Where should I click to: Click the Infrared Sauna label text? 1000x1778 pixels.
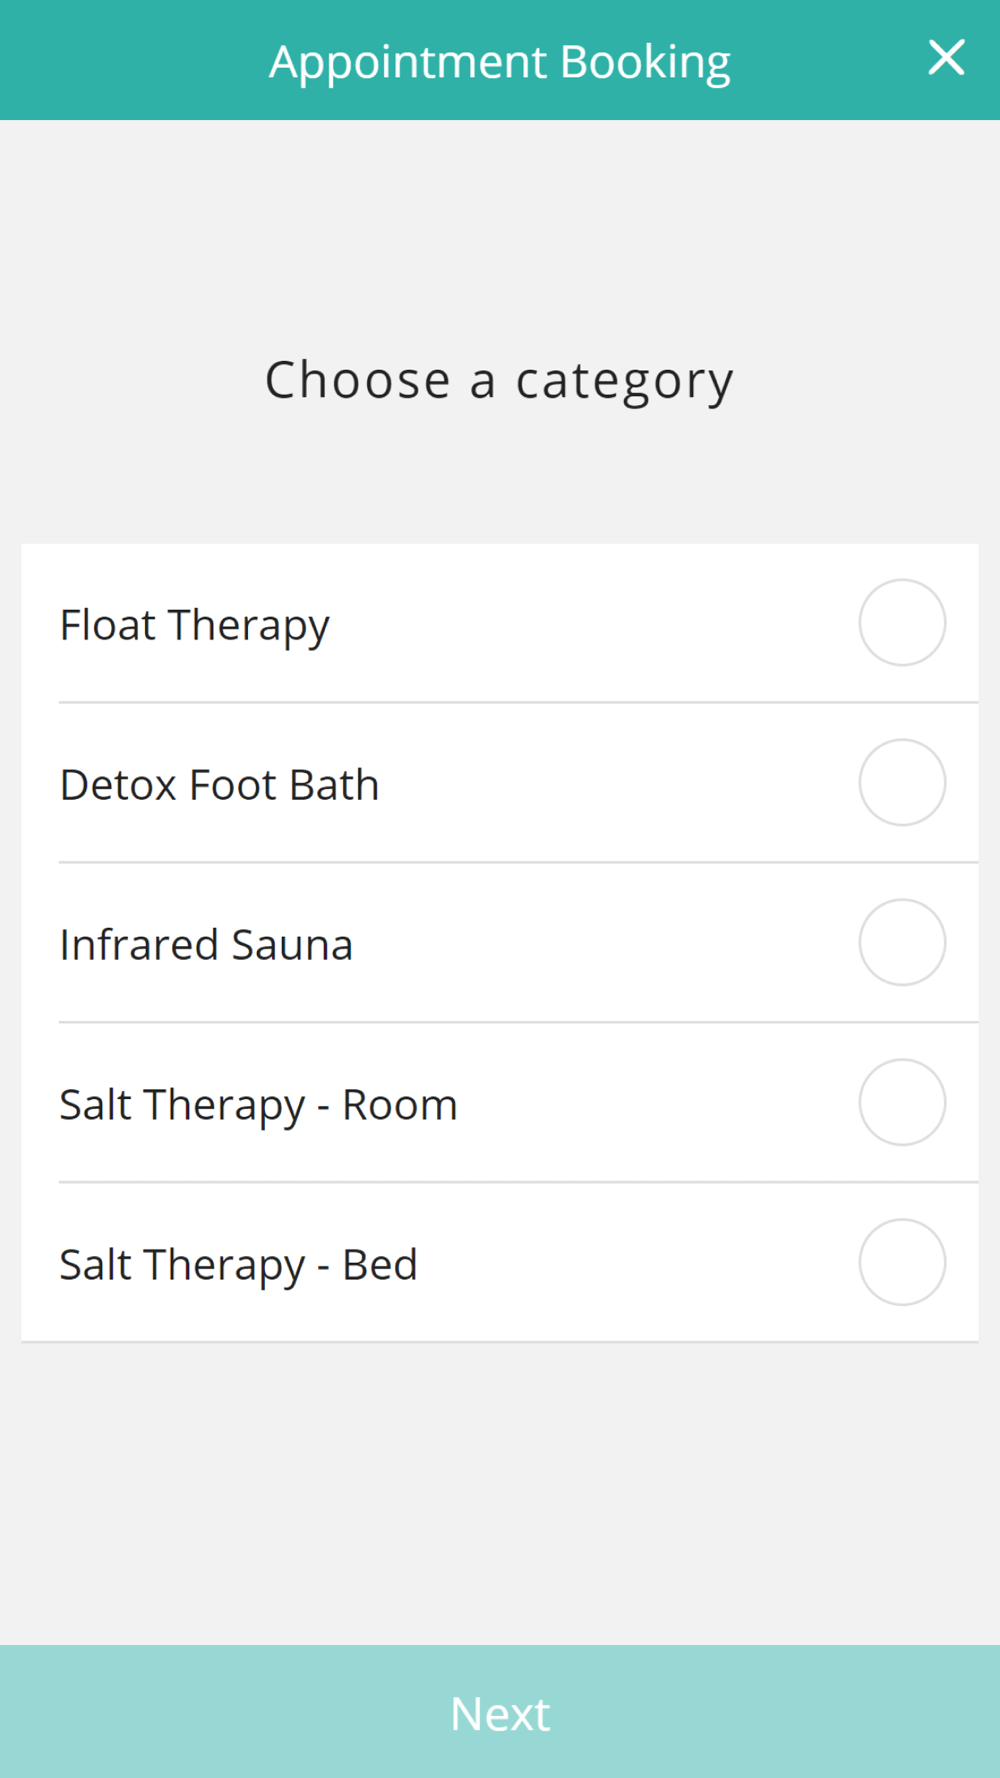click(206, 945)
